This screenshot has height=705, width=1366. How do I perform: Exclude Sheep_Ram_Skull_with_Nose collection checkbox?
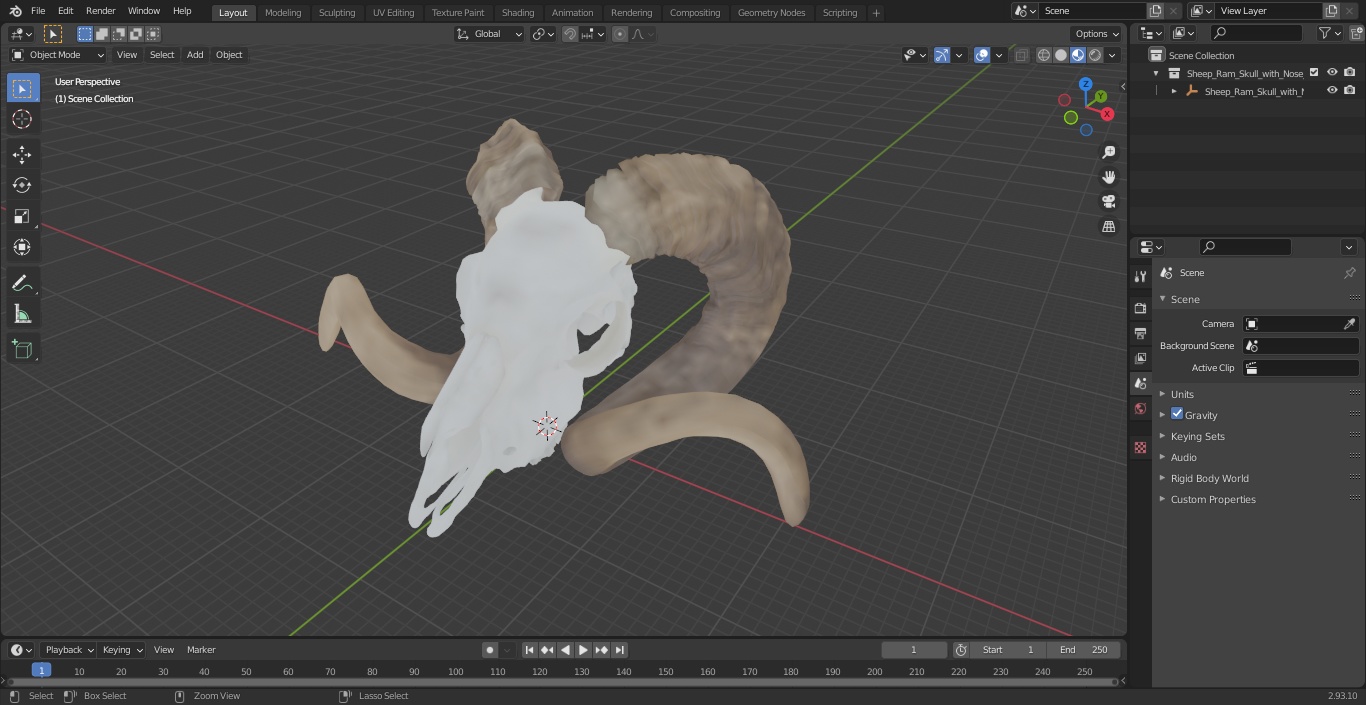[x=1314, y=72]
